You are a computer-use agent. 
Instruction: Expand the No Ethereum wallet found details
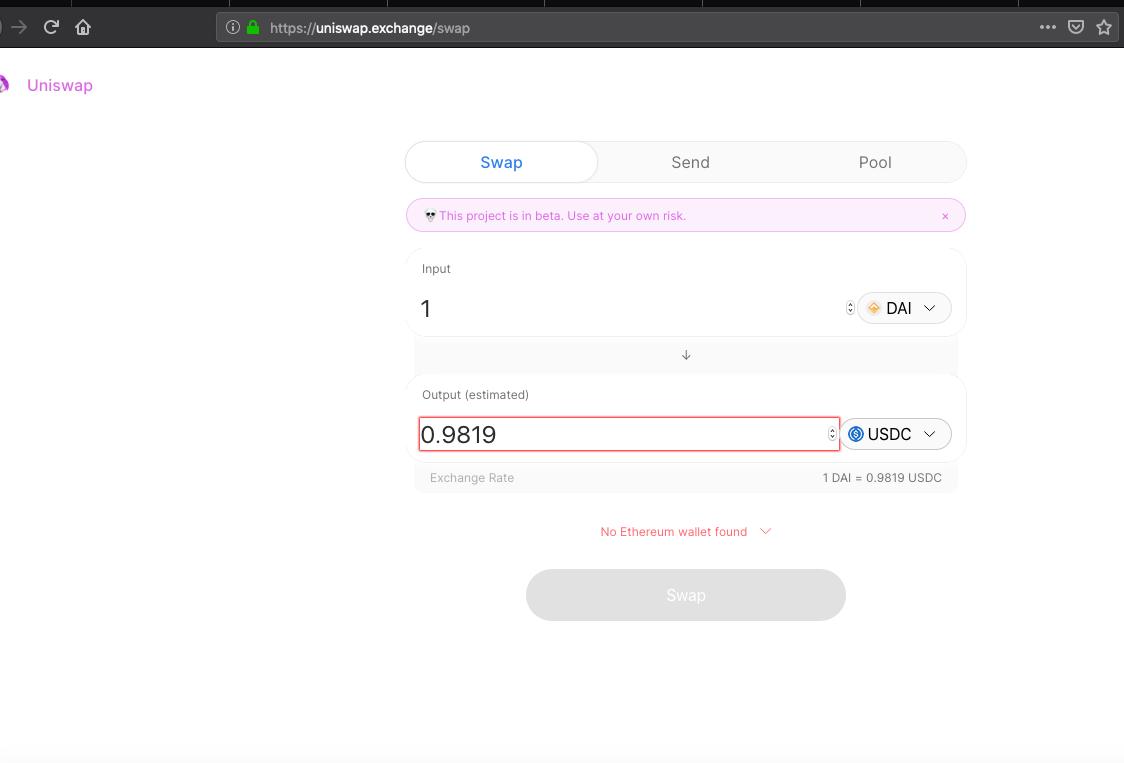pyautogui.click(x=686, y=531)
